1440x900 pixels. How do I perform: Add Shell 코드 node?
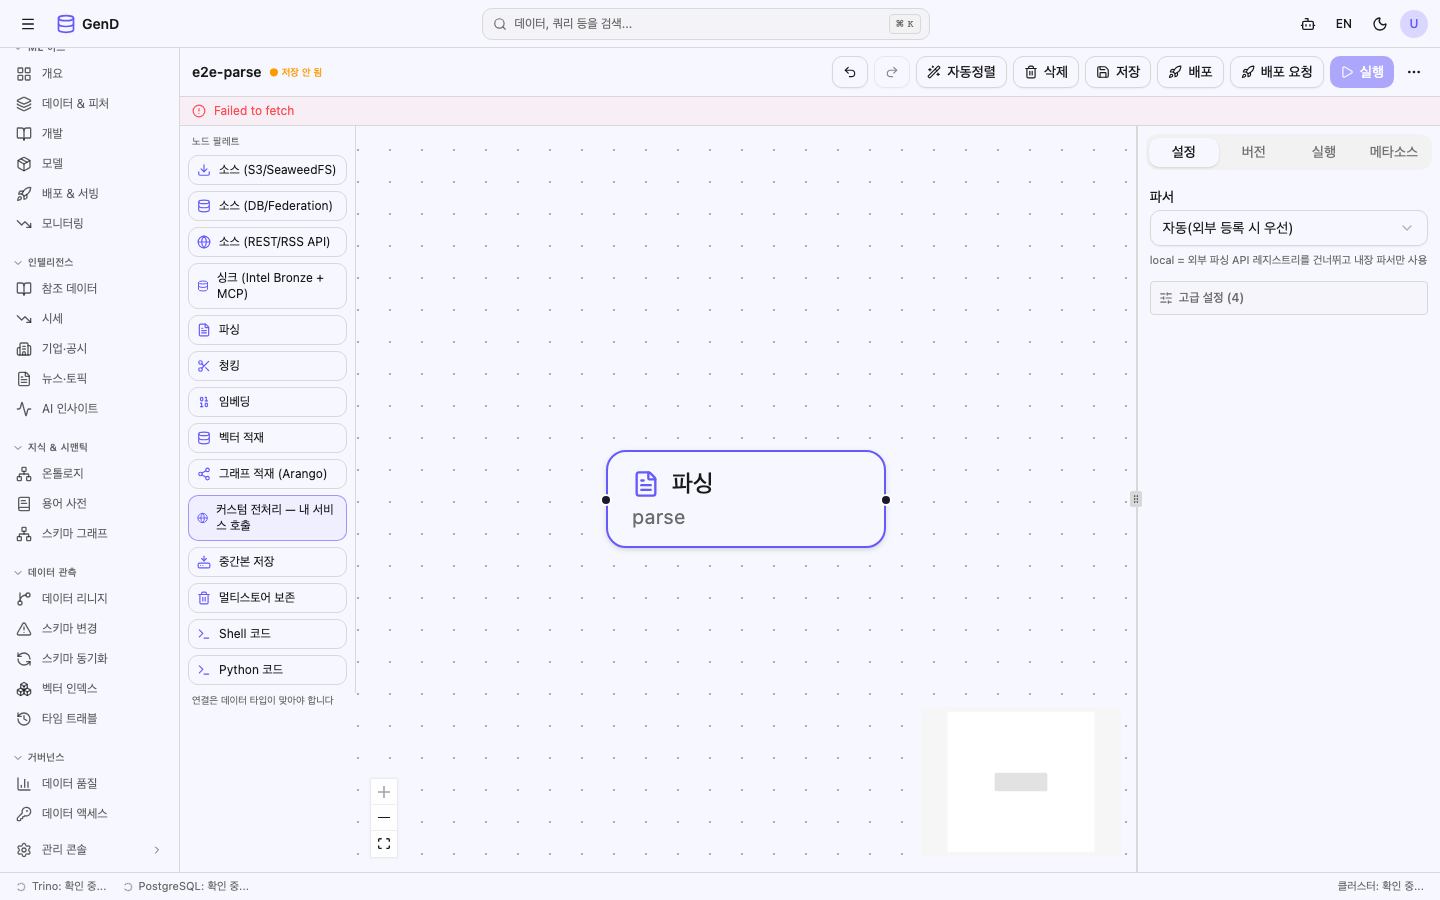pos(267,634)
